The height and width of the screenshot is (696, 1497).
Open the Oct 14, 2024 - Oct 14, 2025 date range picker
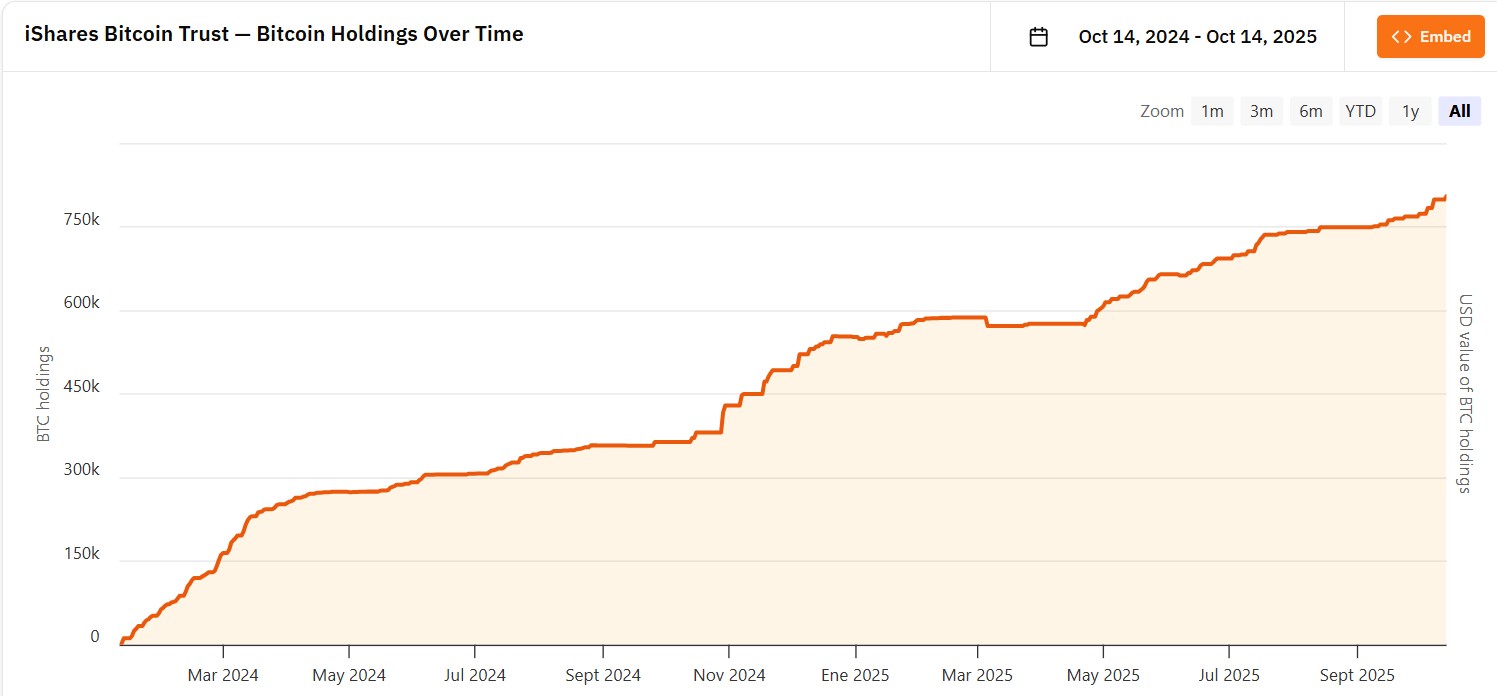(x=1197, y=37)
